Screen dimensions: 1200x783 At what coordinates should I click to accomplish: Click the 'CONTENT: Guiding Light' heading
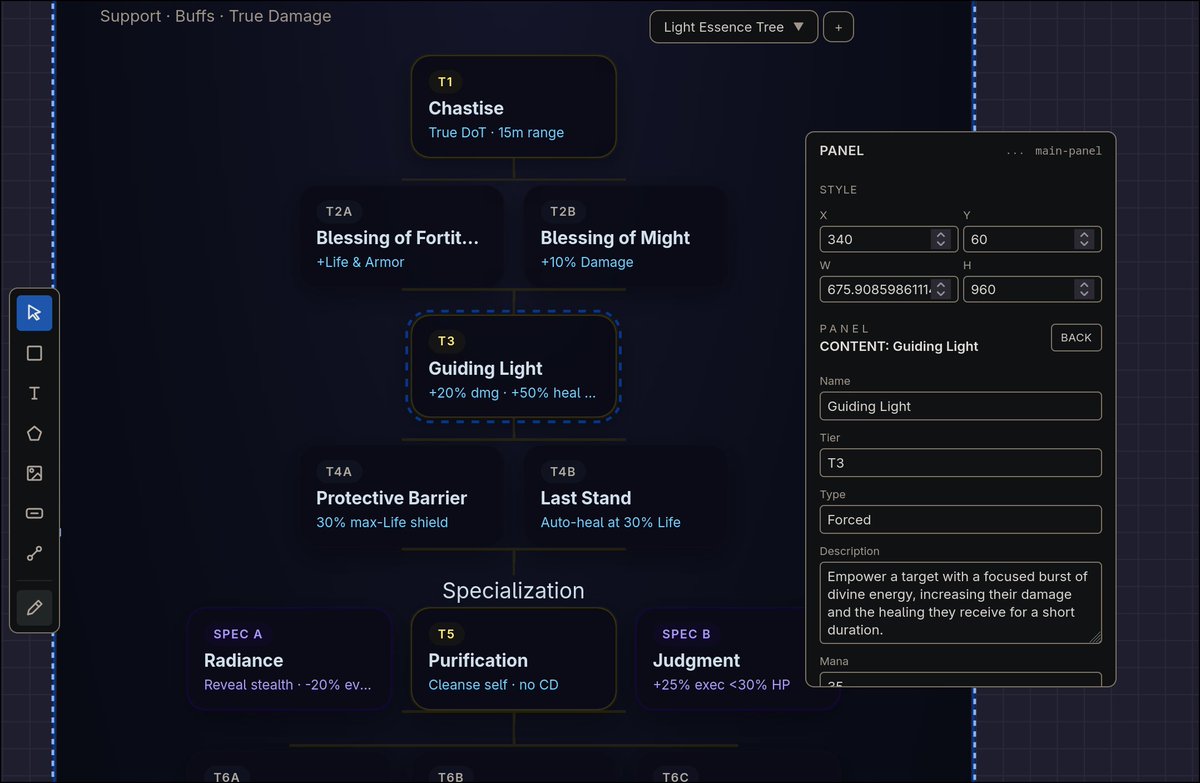899,347
